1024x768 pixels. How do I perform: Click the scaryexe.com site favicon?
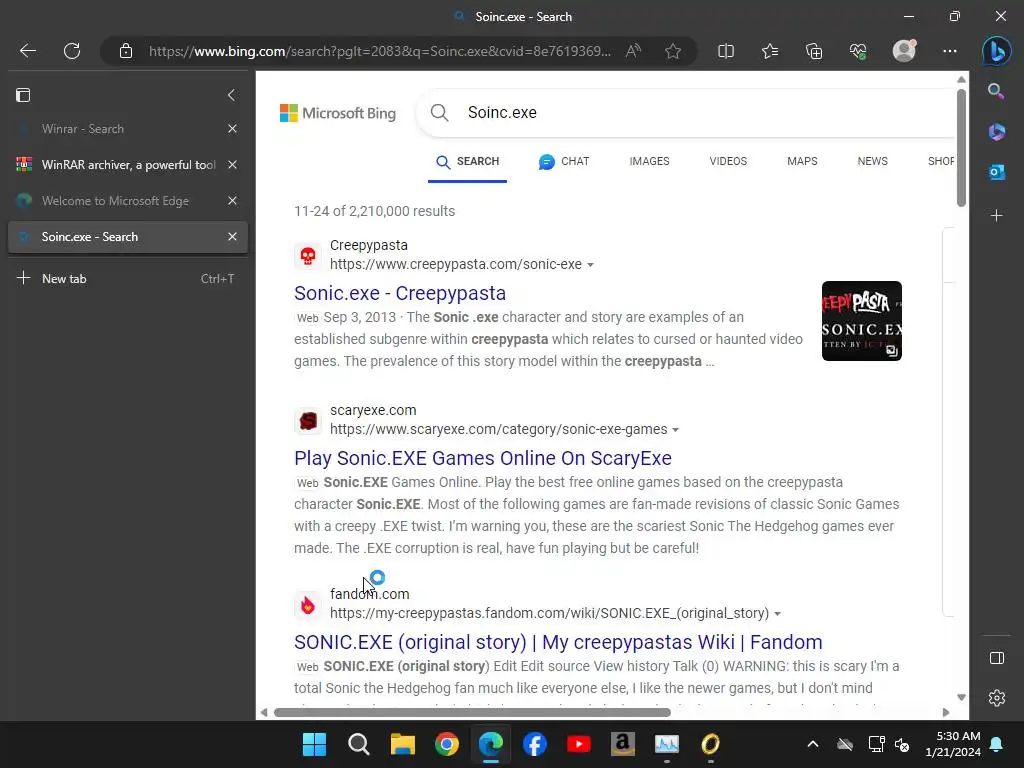tap(308, 421)
